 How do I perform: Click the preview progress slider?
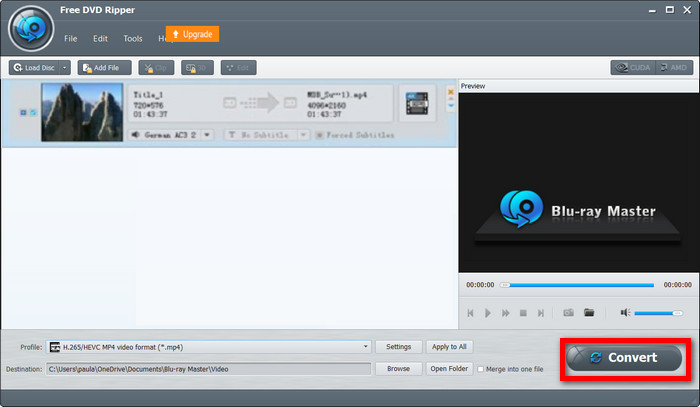577,285
